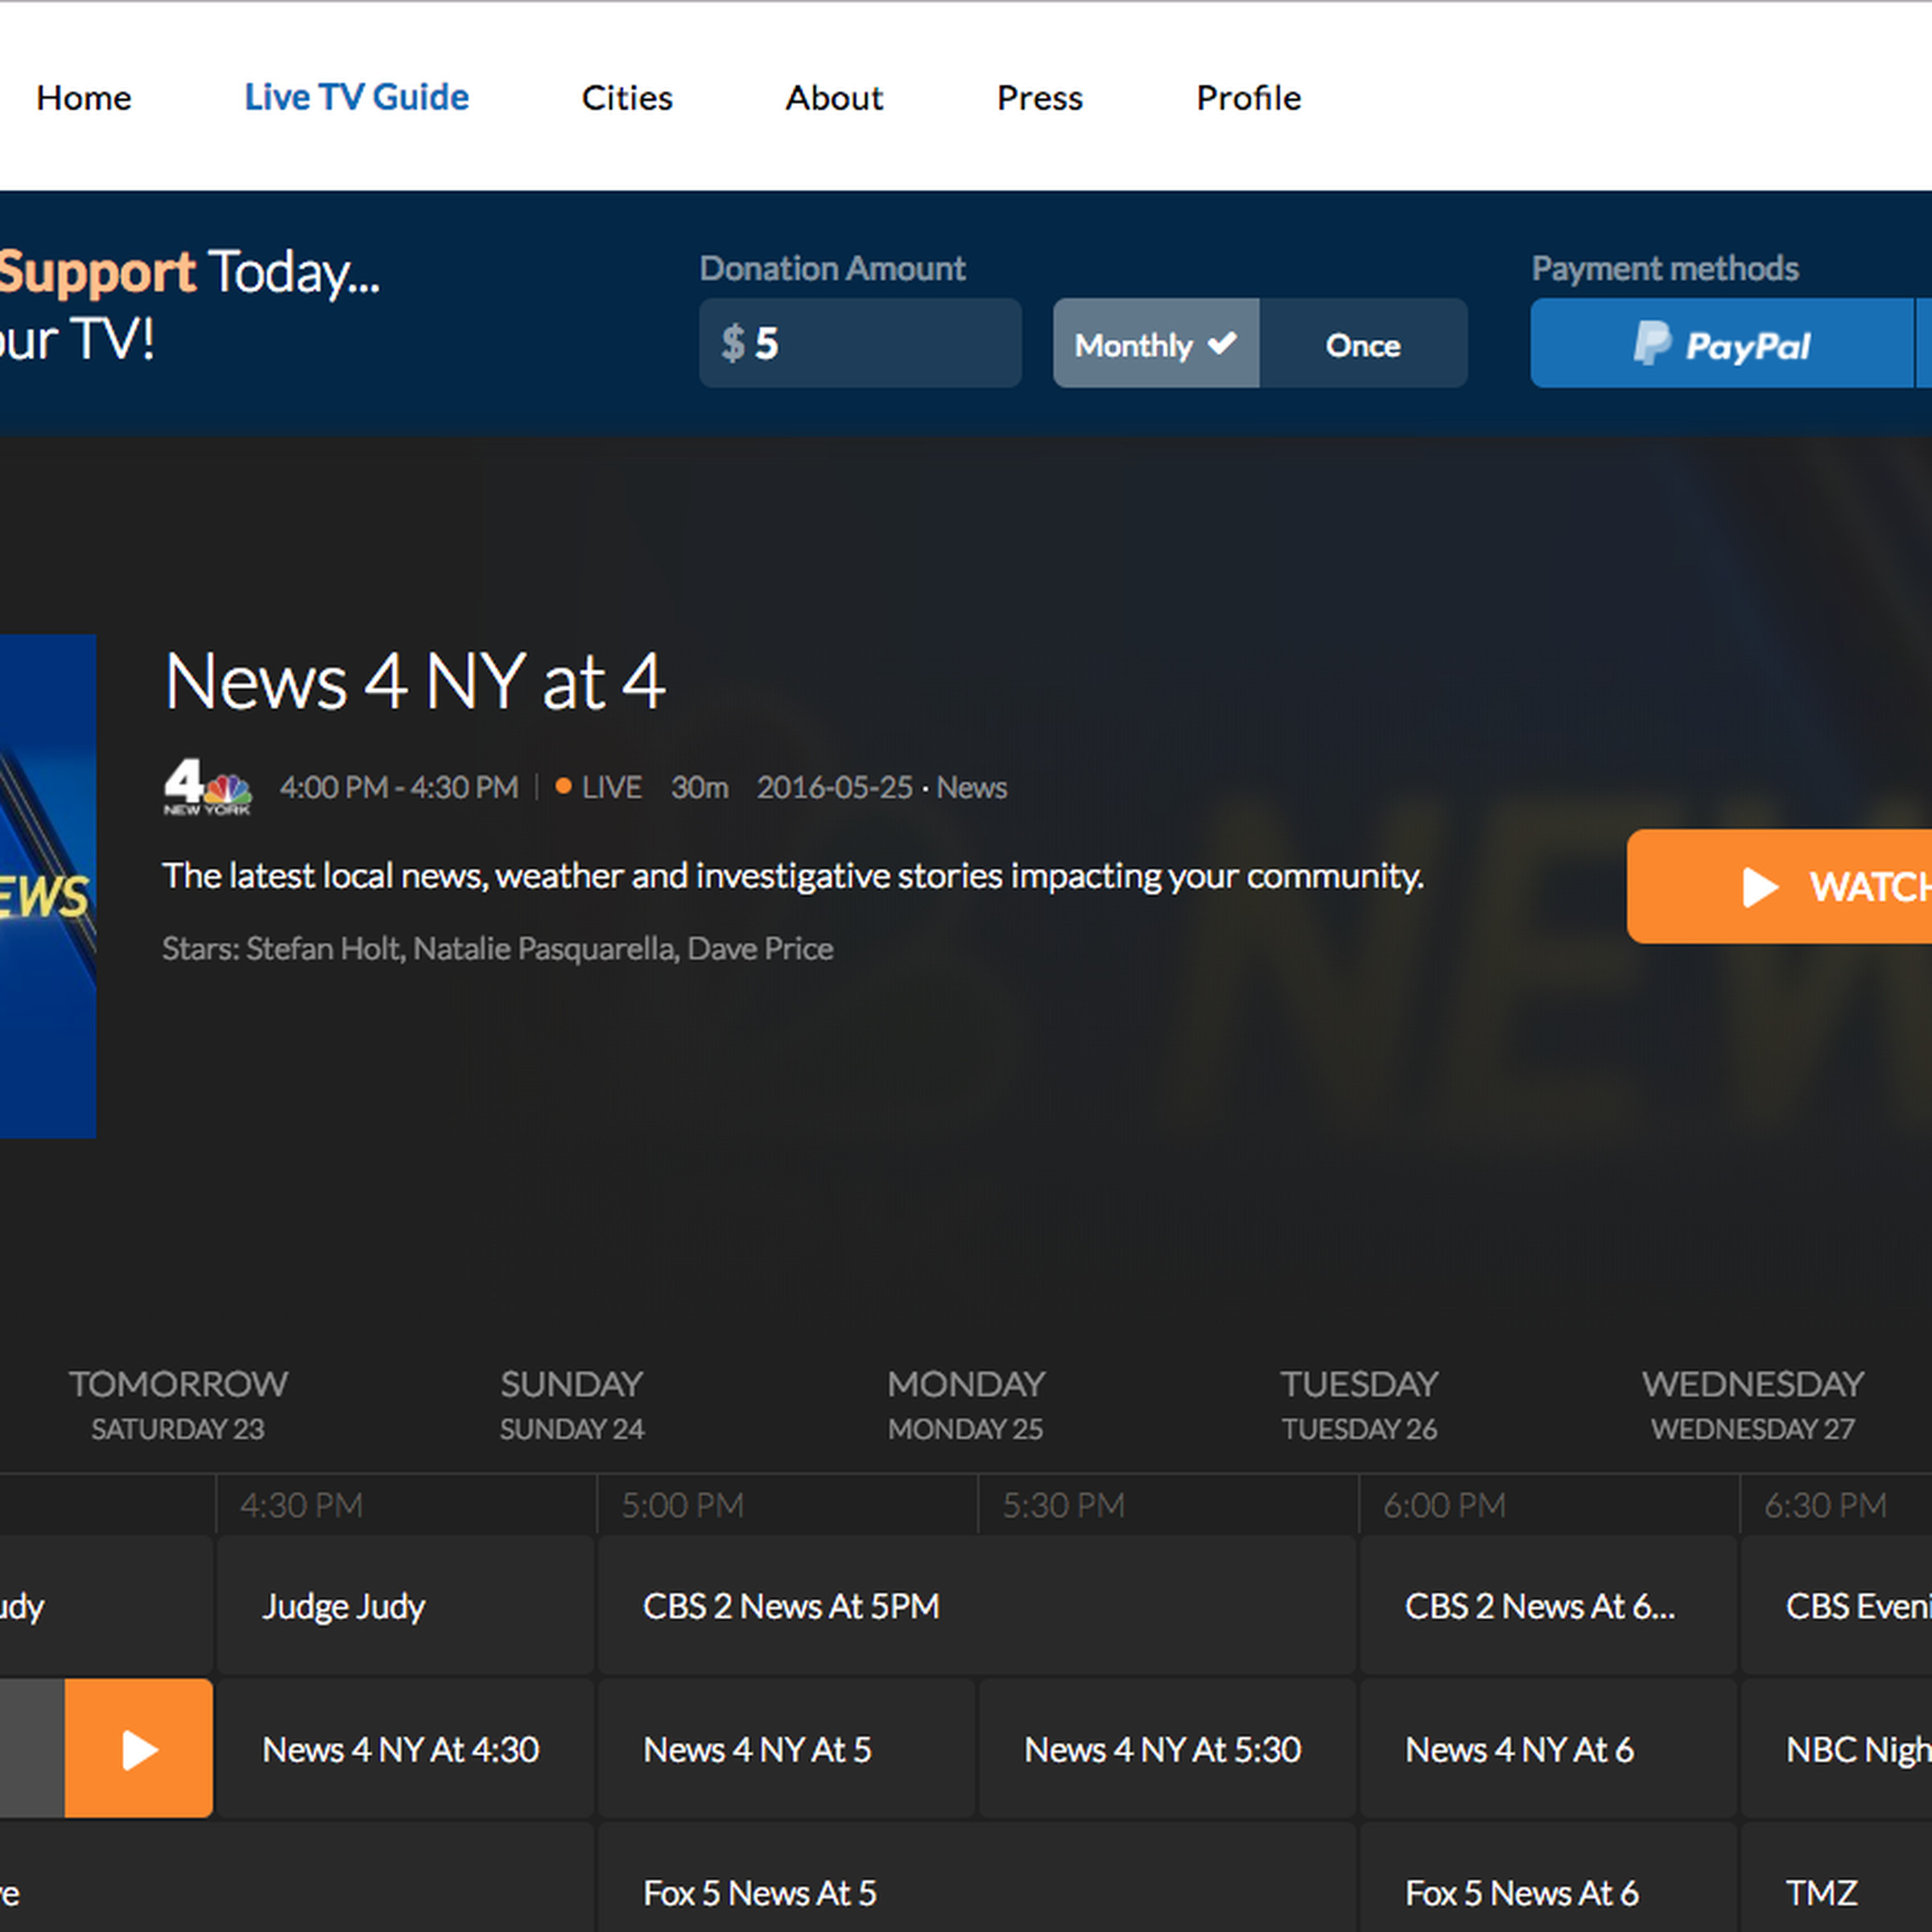Open News 4 NY At 5 listing

tap(786, 1749)
